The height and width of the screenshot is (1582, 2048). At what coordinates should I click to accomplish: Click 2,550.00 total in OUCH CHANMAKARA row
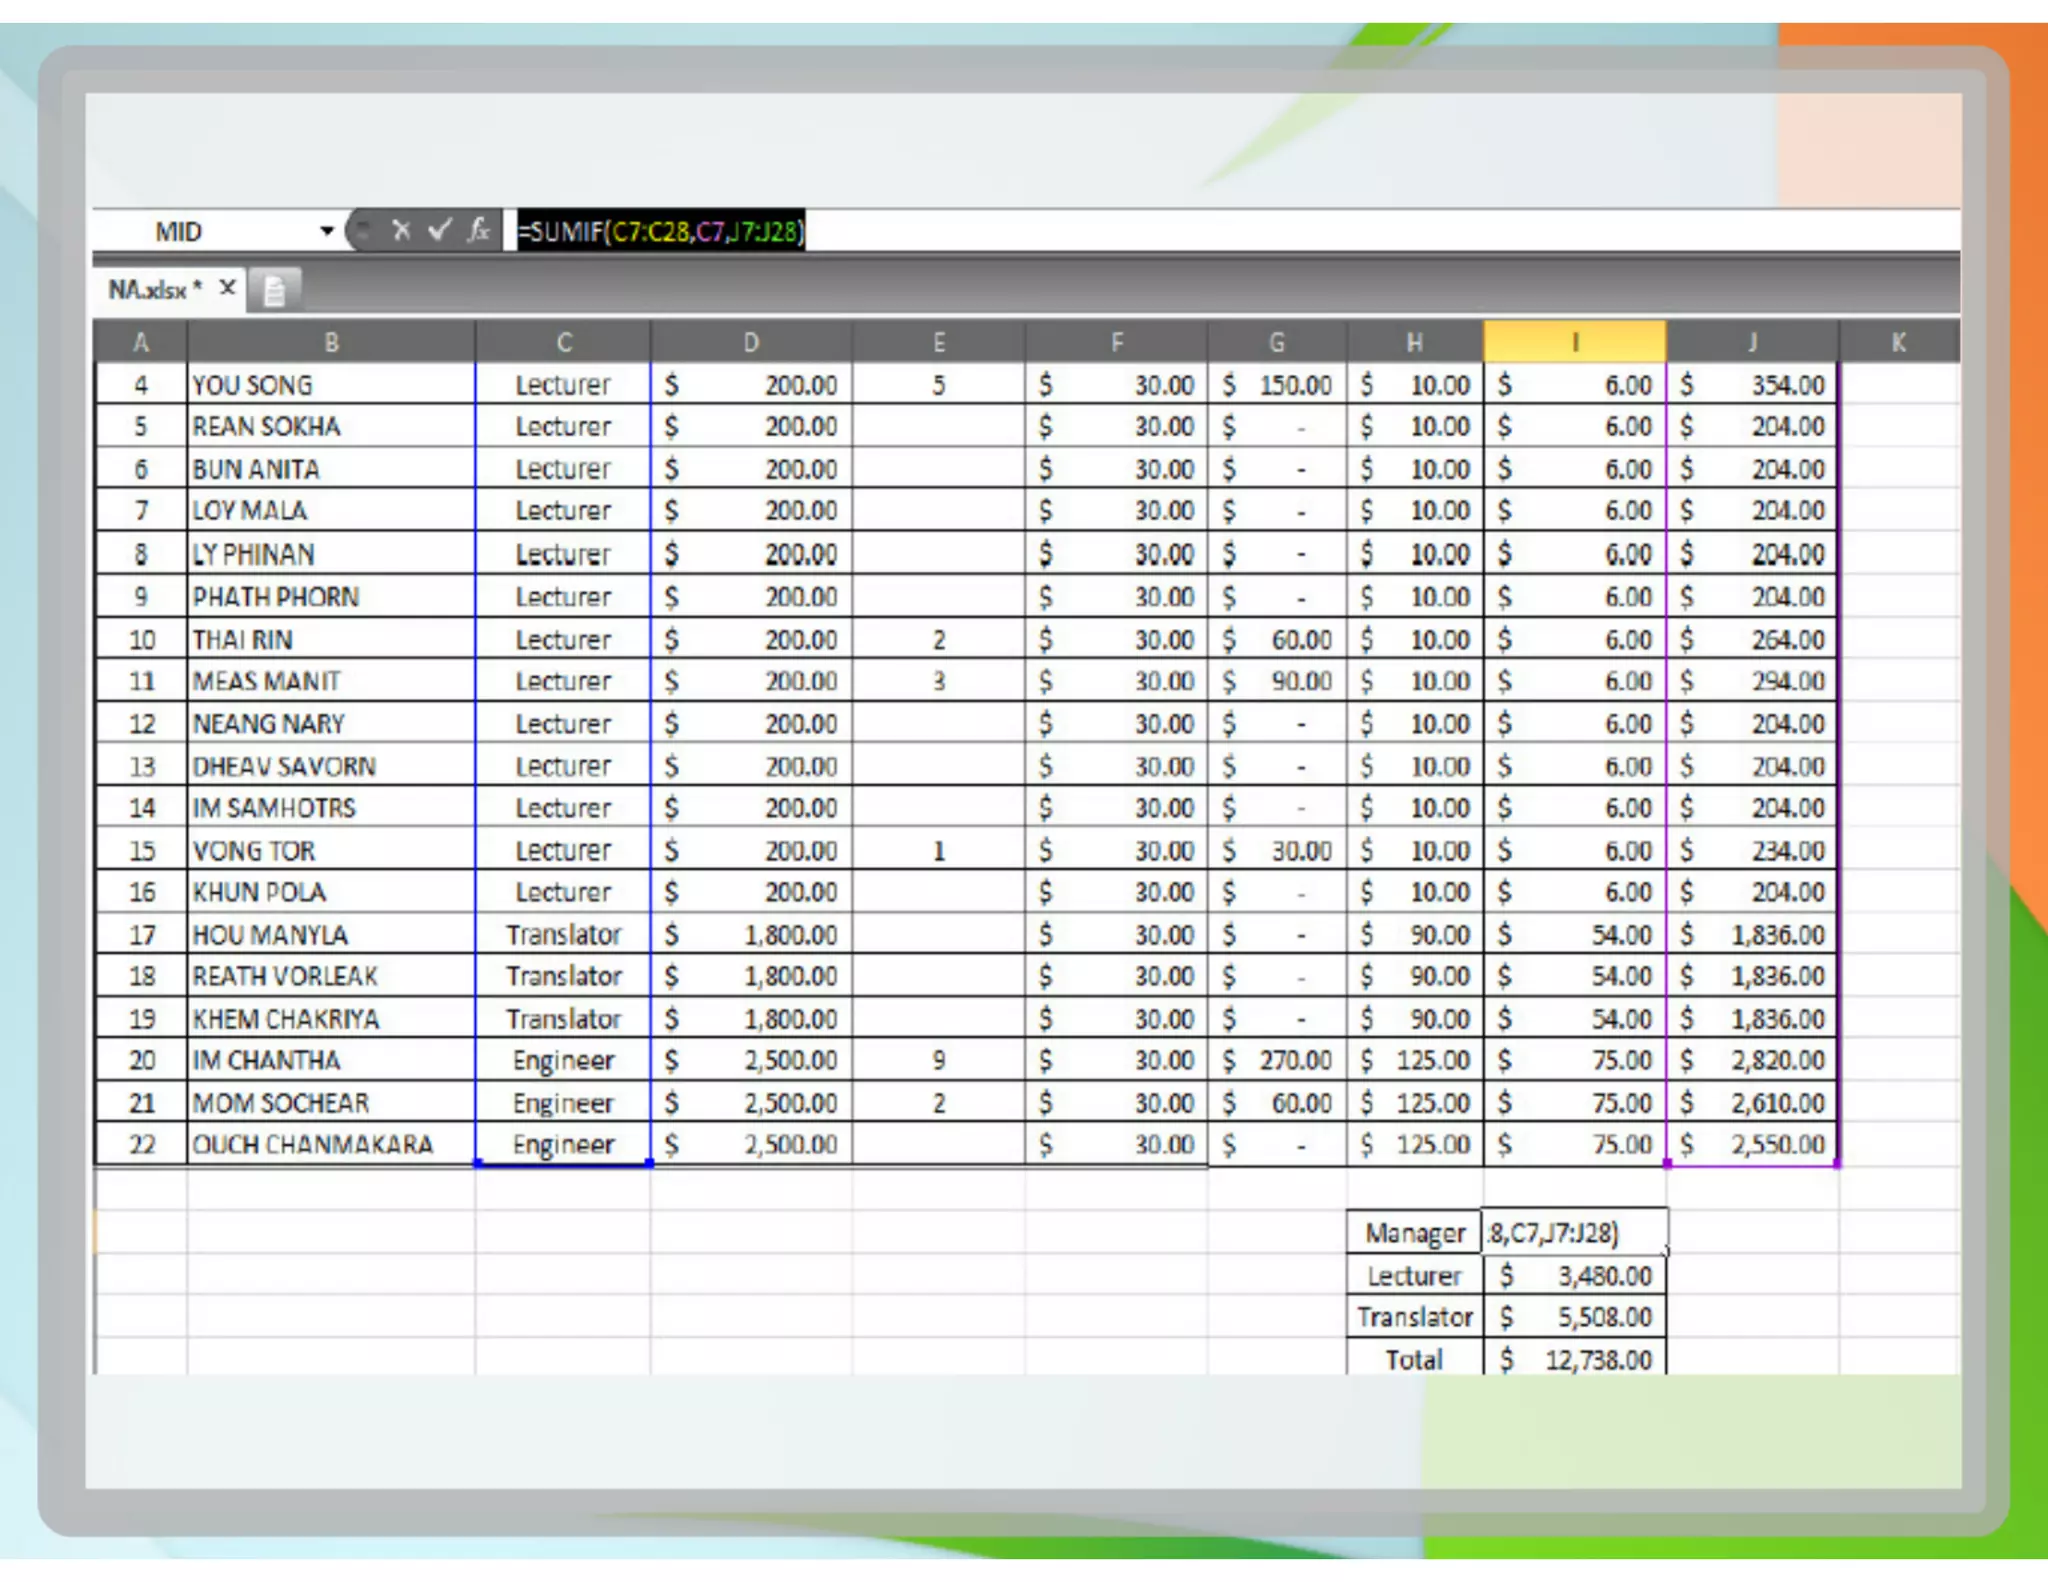tap(1753, 1145)
